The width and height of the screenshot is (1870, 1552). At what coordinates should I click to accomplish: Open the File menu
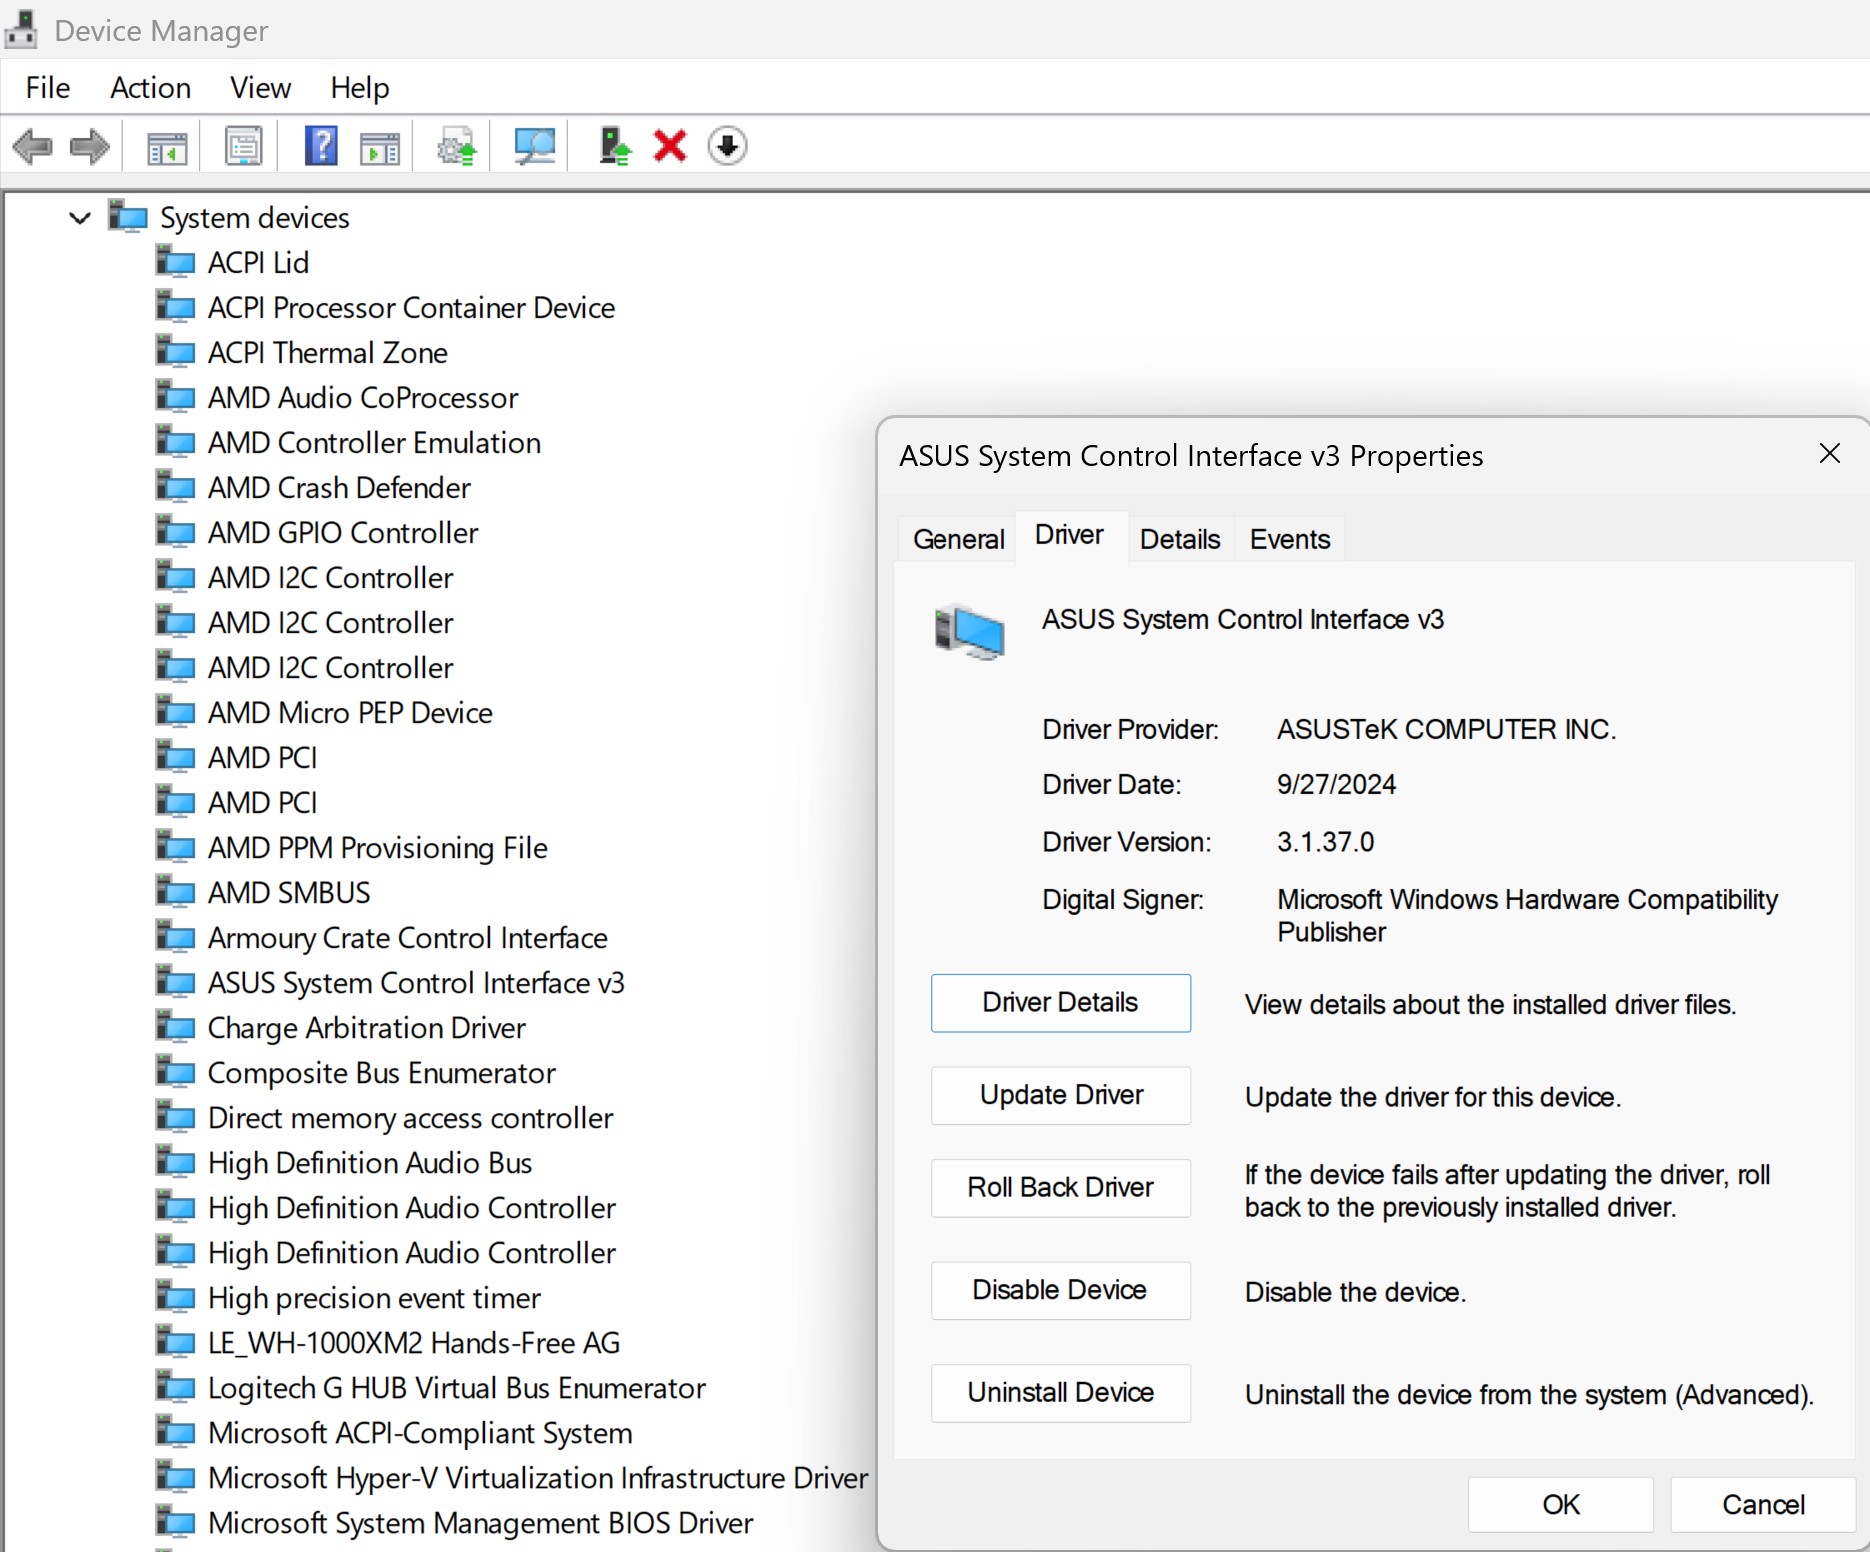[x=48, y=88]
